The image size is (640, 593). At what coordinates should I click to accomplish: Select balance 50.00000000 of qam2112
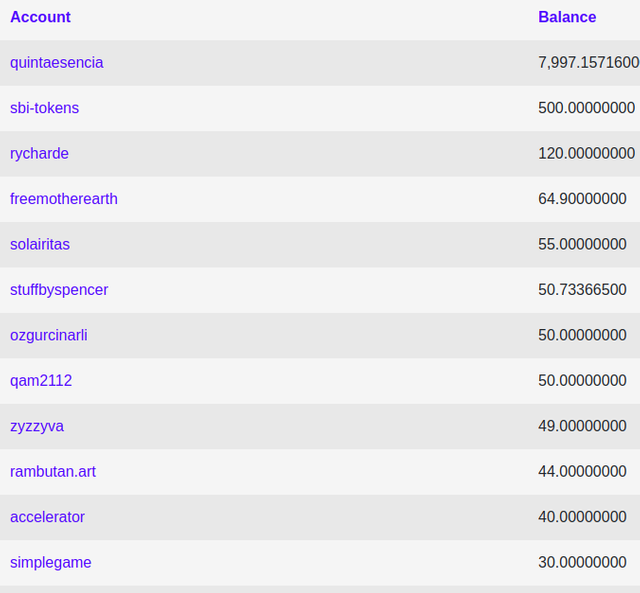582,381
